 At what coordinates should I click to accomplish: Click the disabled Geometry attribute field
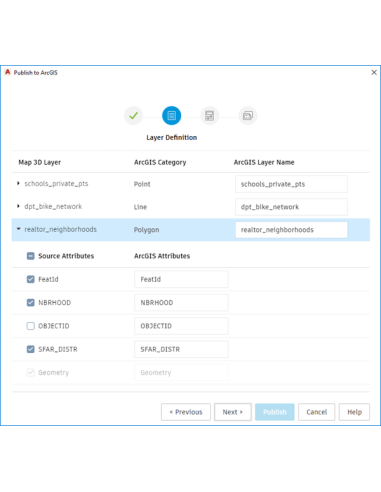coord(181,373)
